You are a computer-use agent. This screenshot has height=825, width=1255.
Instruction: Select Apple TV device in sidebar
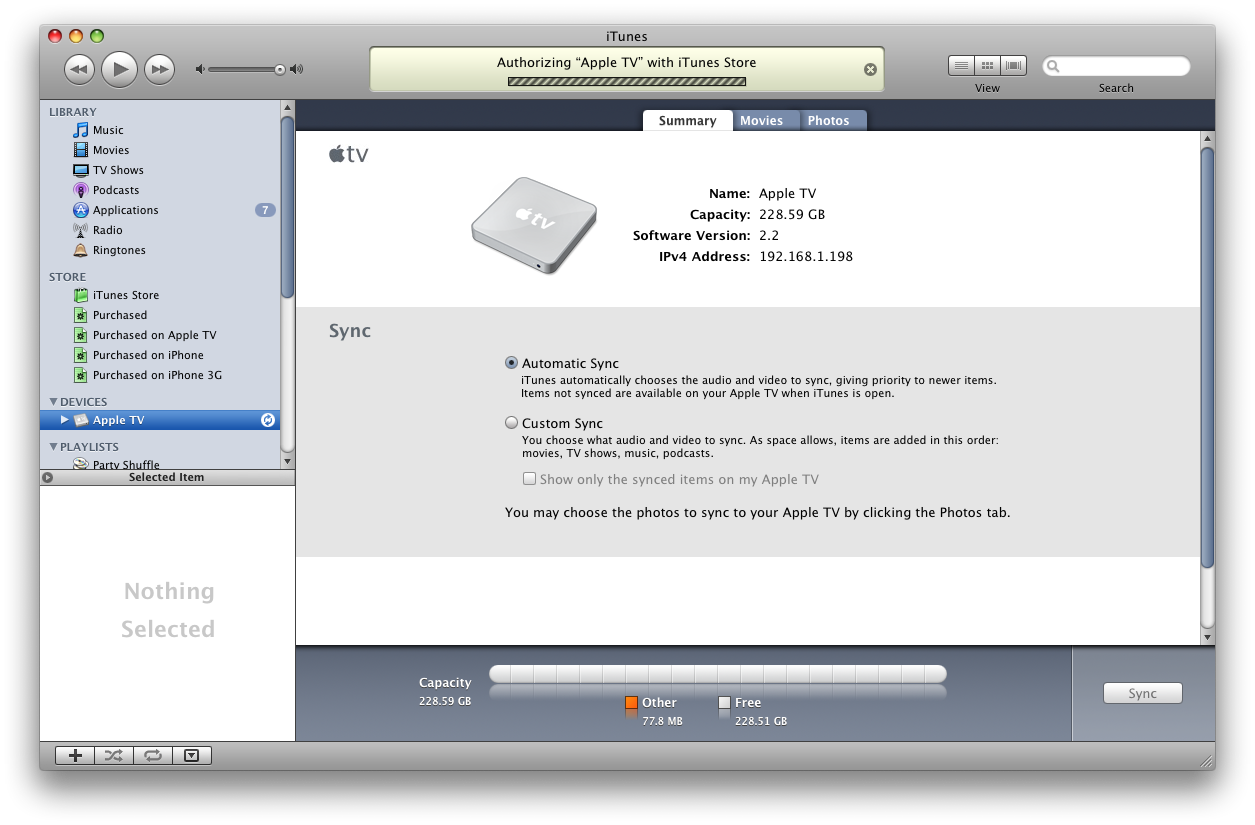pyautogui.click(x=160, y=420)
